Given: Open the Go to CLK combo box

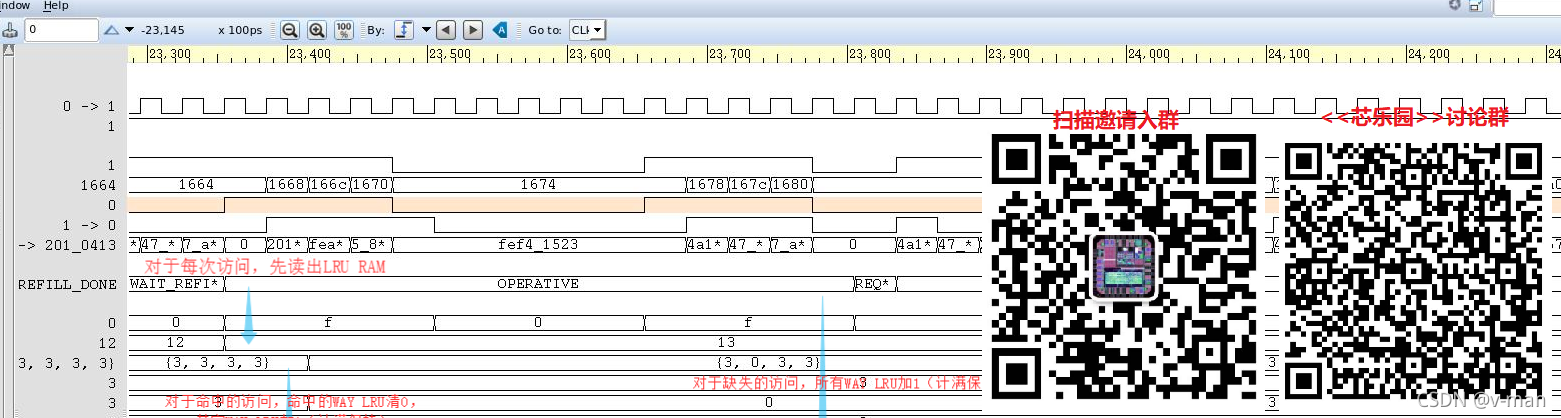Looking at the screenshot, I should [588, 30].
